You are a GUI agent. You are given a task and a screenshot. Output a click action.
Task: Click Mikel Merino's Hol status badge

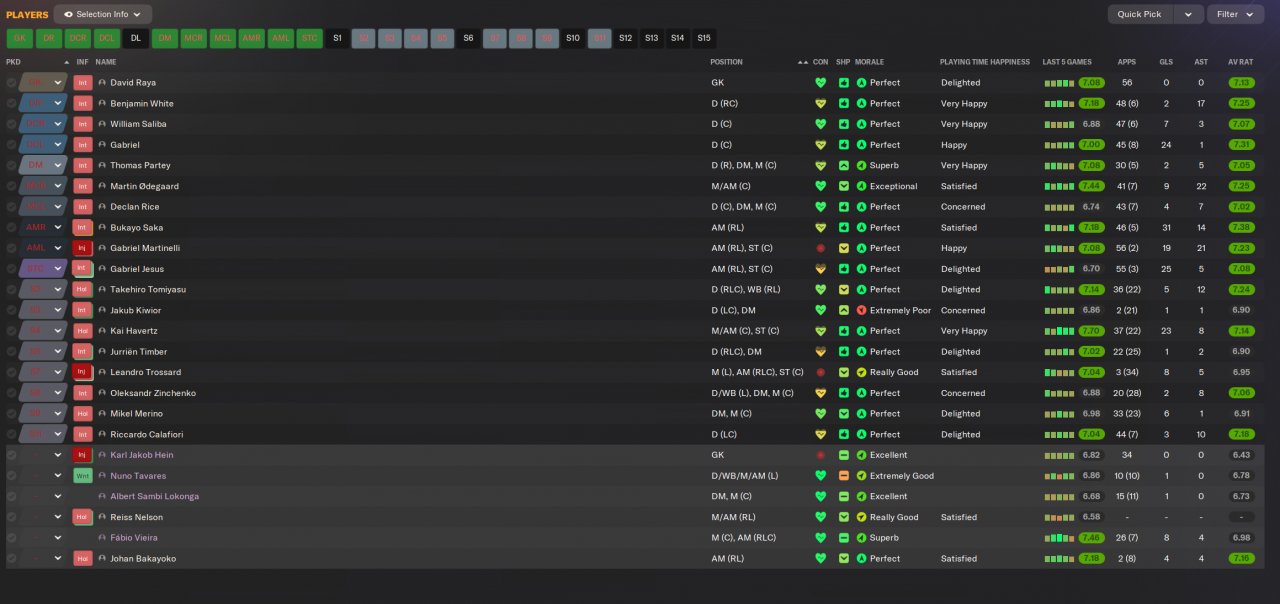click(x=83, y=414)
